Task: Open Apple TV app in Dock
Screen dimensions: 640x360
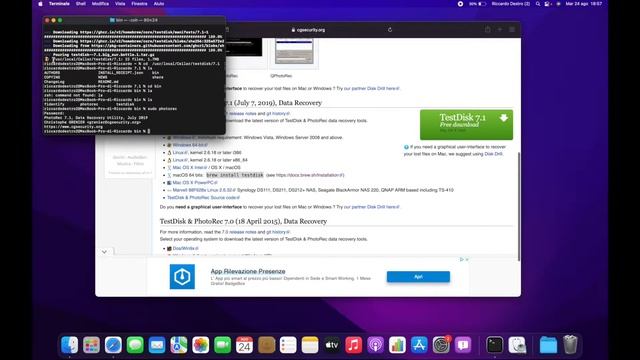Action: coord(332,345)
